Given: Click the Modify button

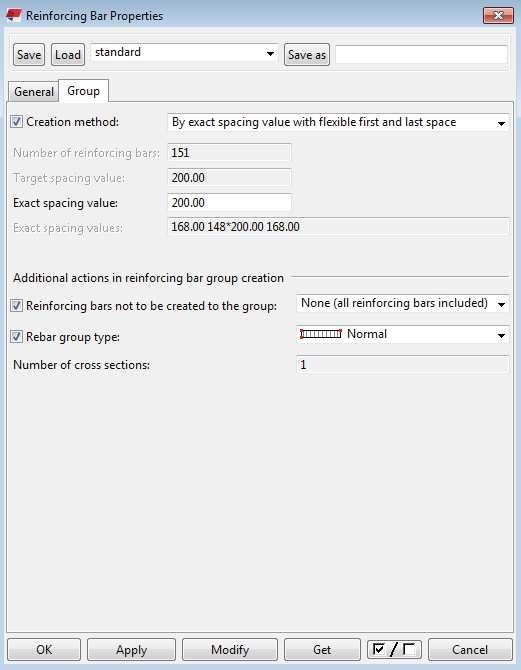Looking at the screenshot, I should (230, 649).
